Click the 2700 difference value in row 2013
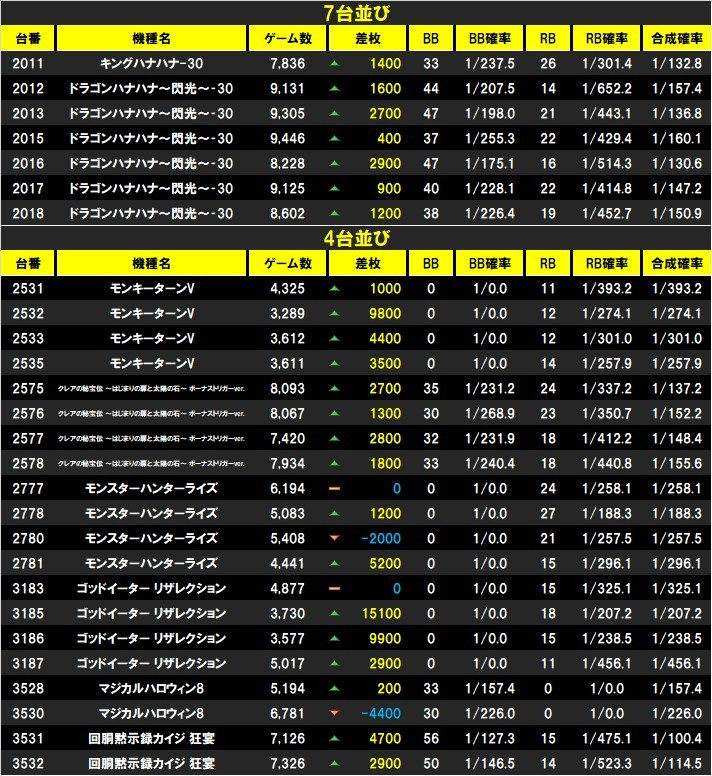The image size is (712, 776). pos(385,113)
